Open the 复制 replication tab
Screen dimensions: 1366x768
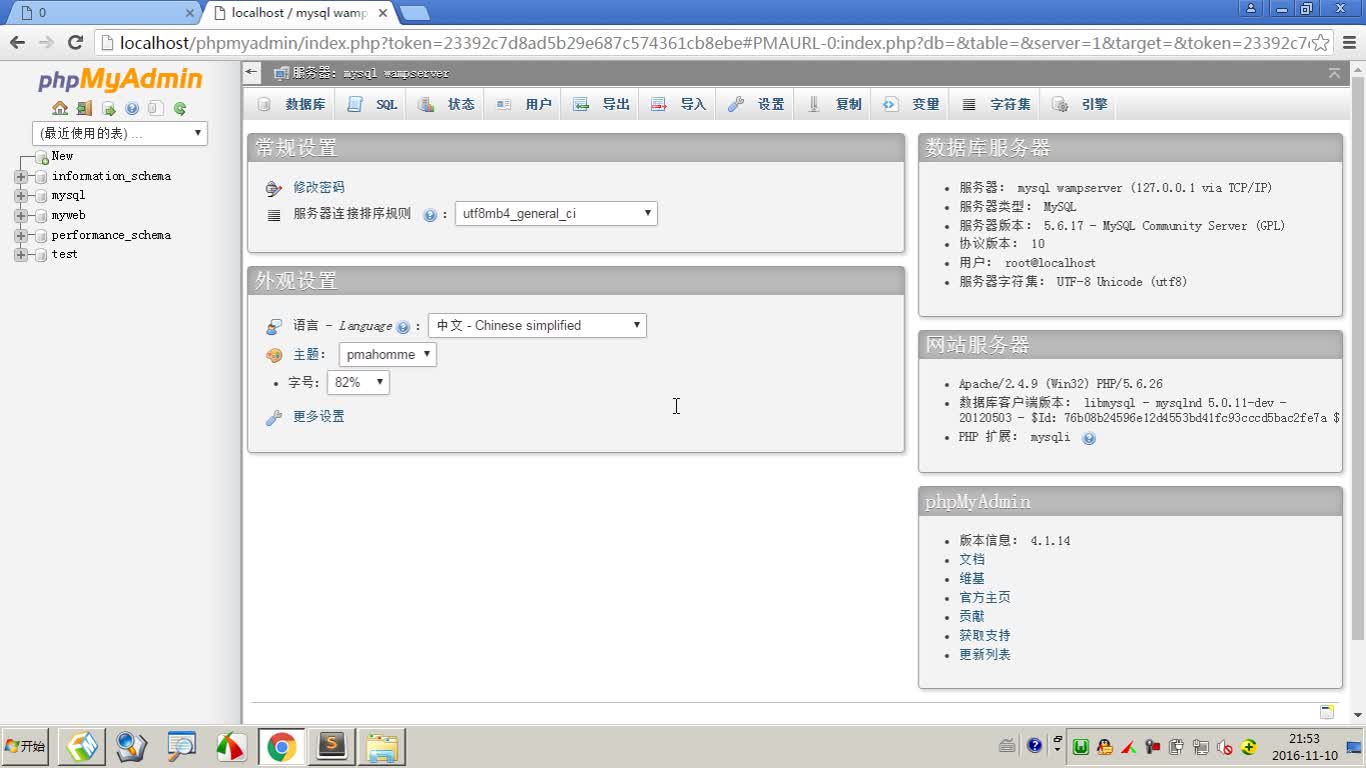[x=834, y=104]
